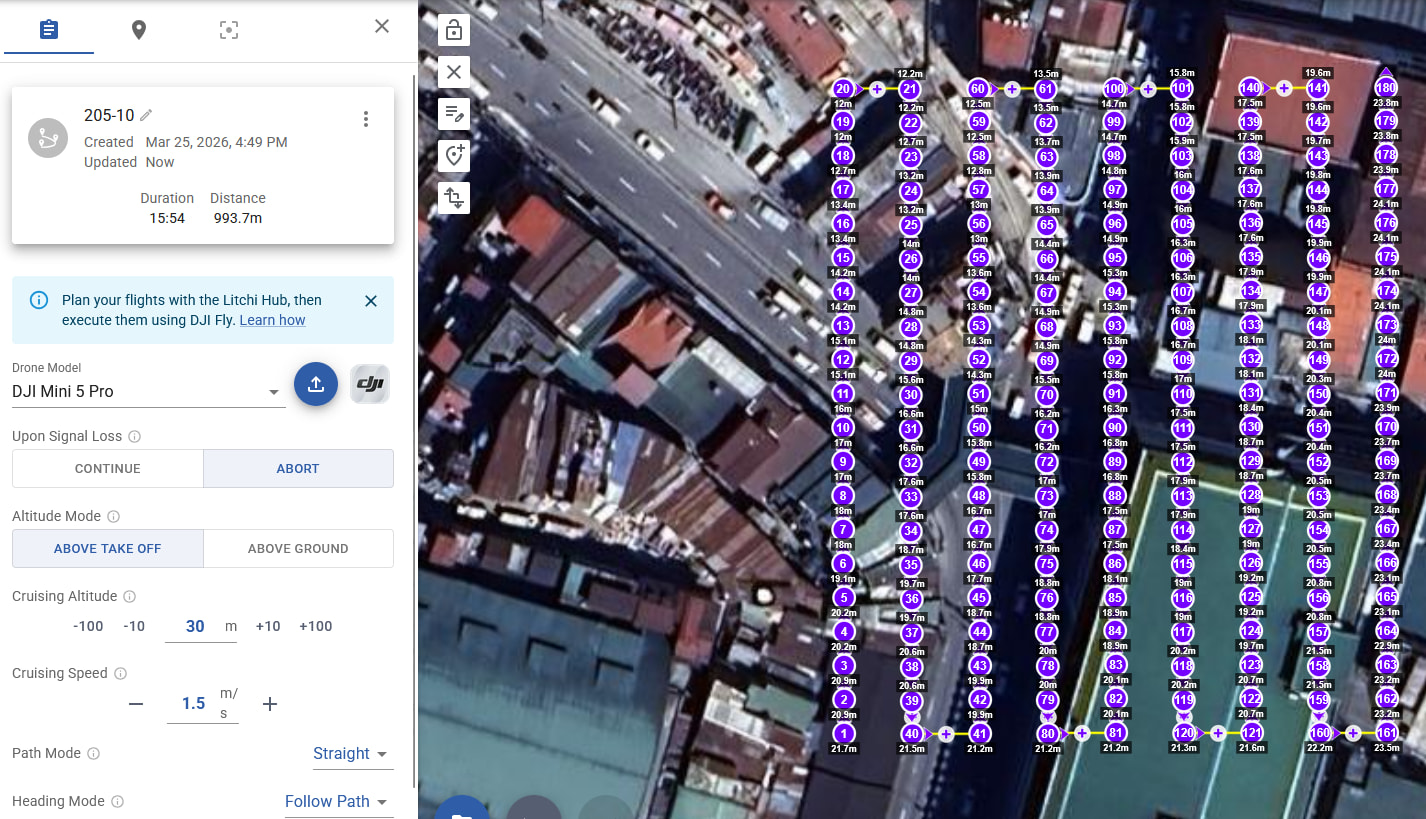Set Upon Signal Loss to Continue
Image resolution: width=1426 pixels, height=819 pixels.
[x=108, y=468]
